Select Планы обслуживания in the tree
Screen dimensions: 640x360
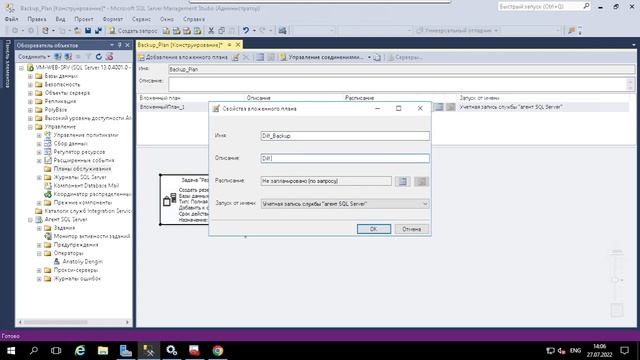coord(82,169)
